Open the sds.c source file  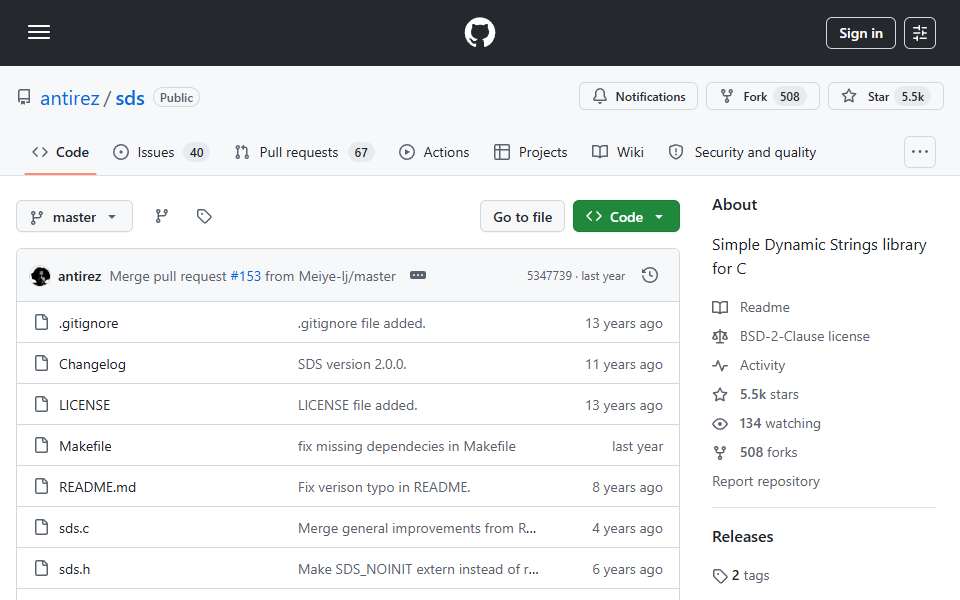click(x=74, y=528)
